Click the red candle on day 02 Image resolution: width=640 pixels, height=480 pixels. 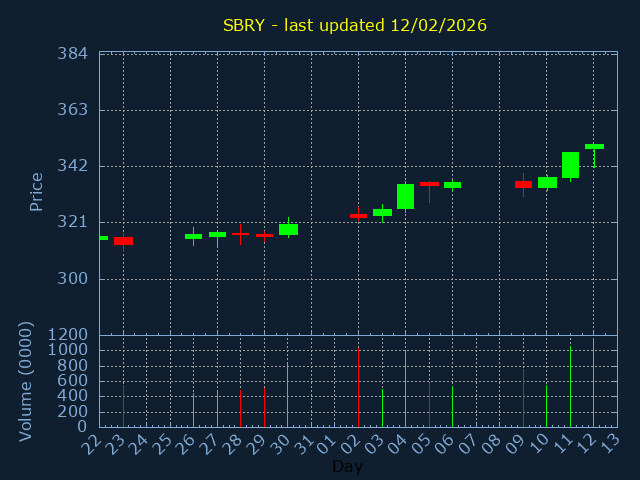(x=358, y=215)
